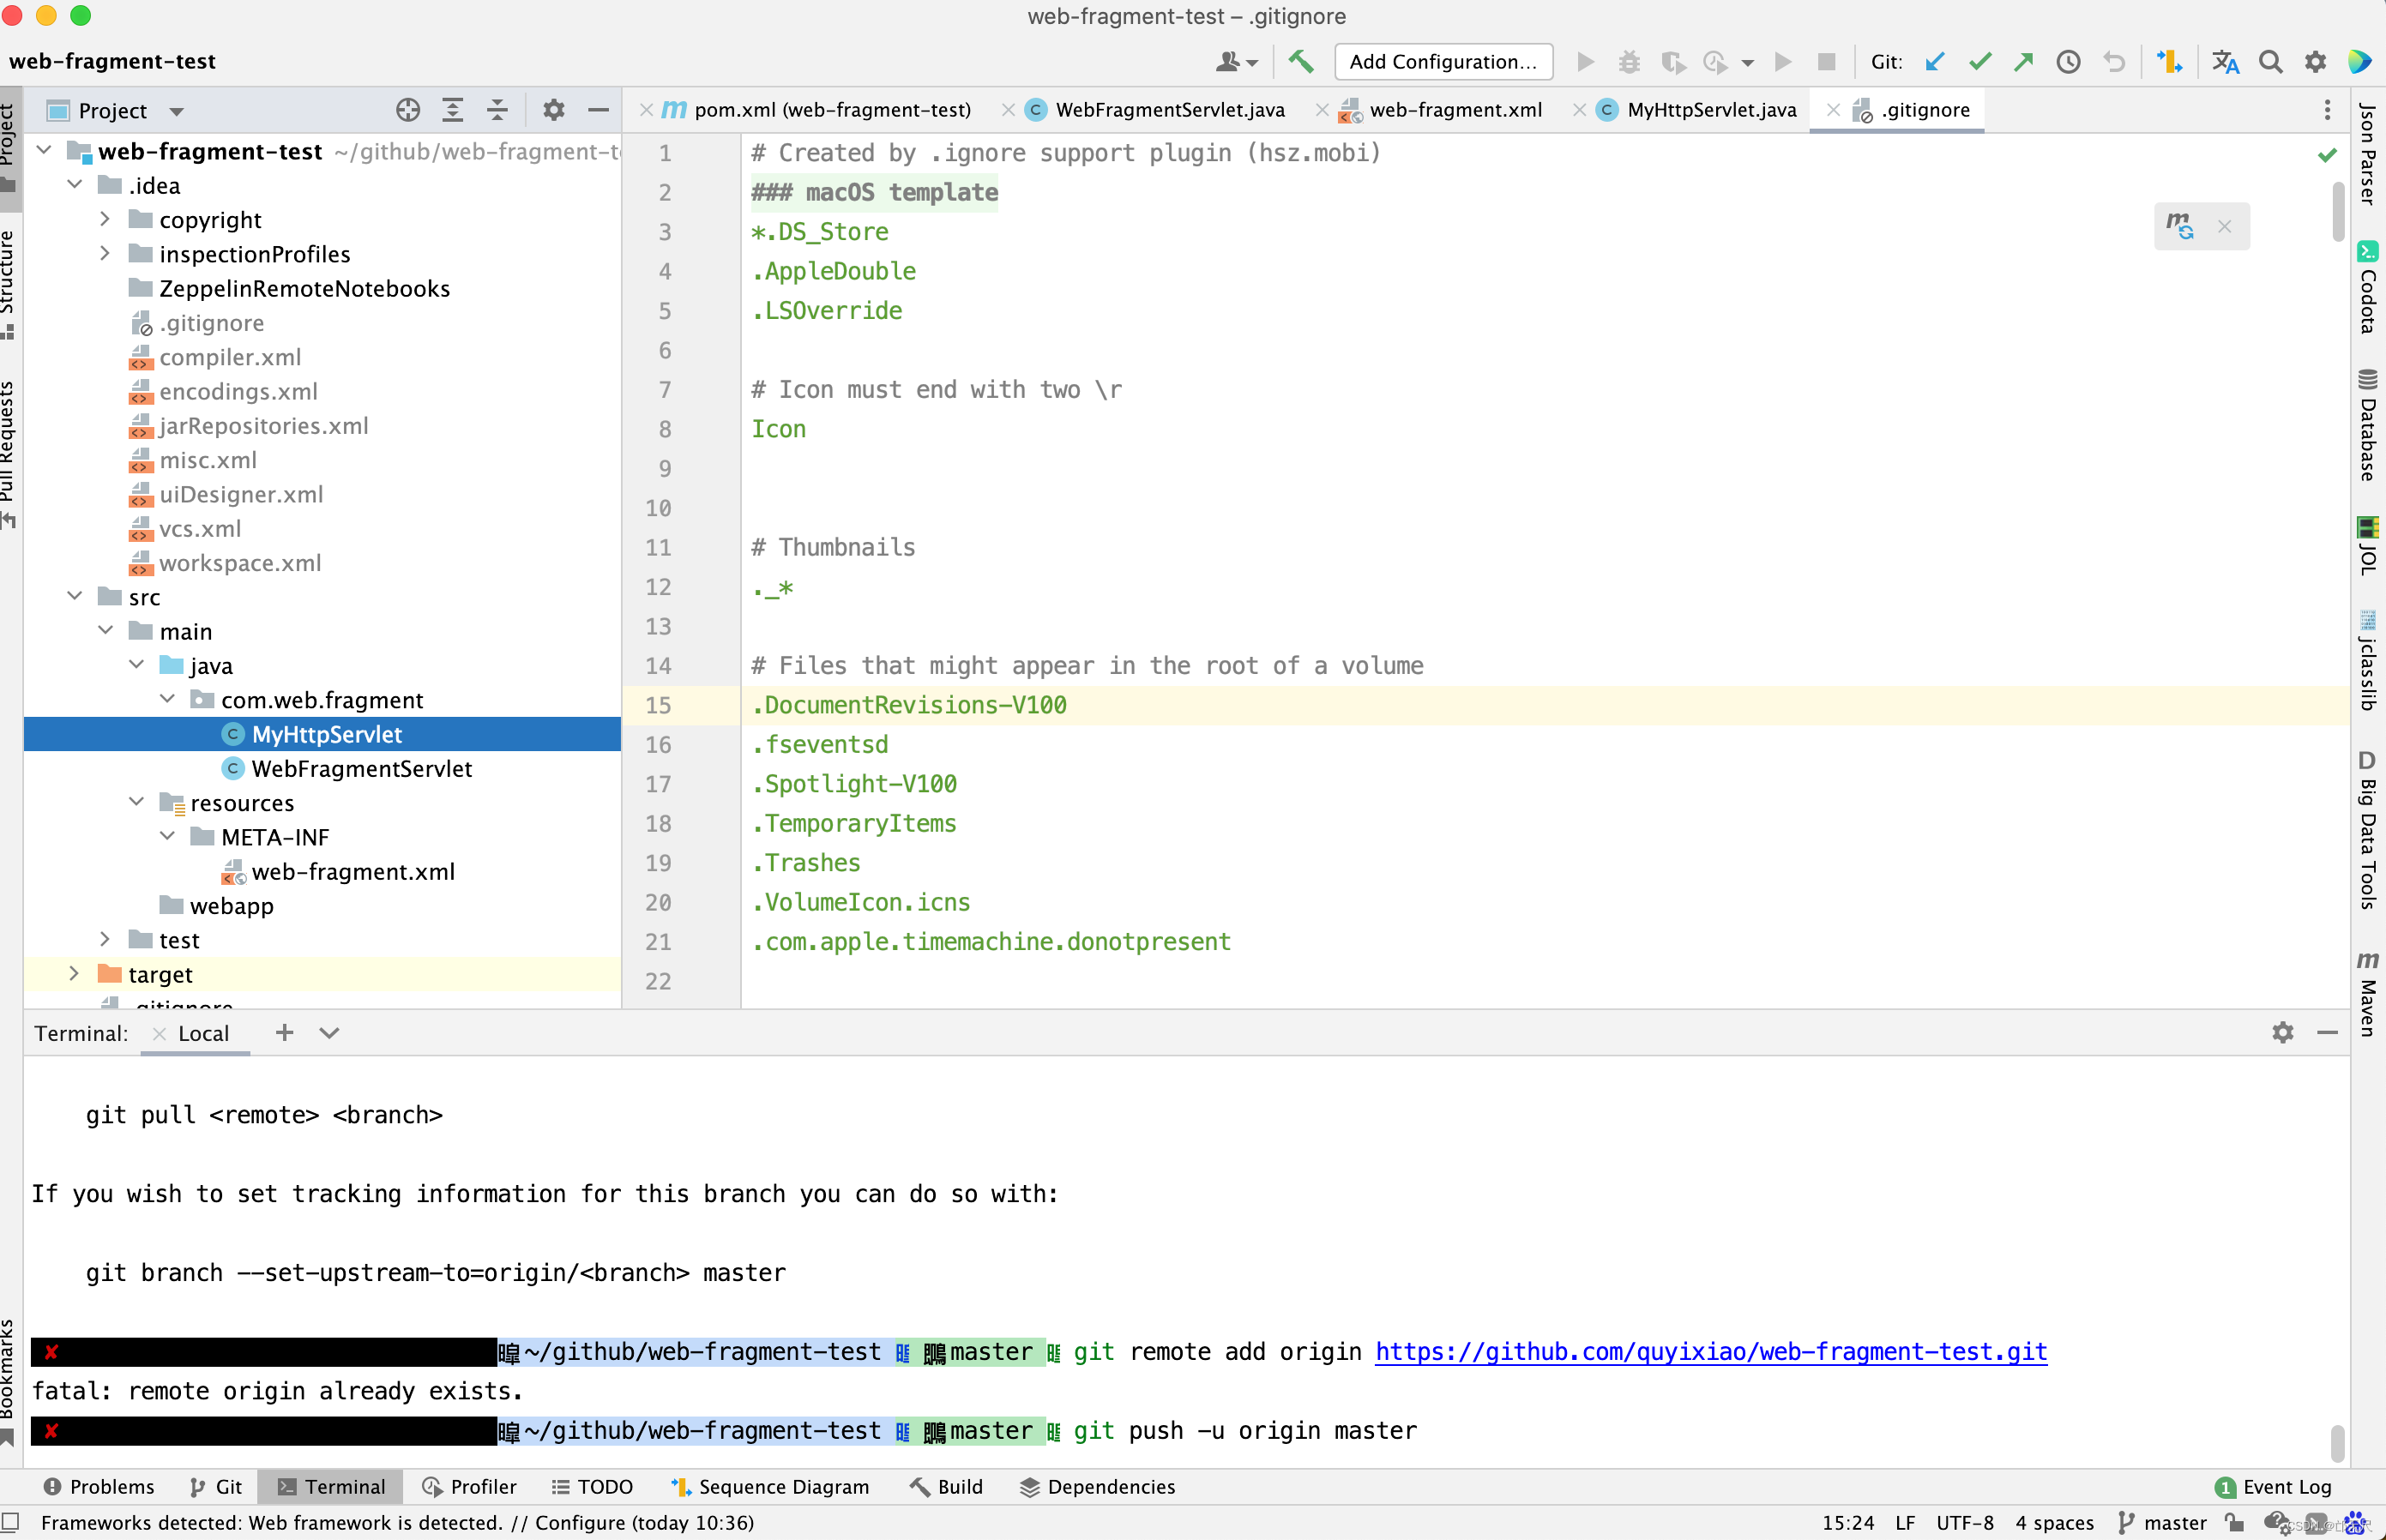The width and height of the screenshot is (2386, 1540).
Task: Open the Project view dropdown
Action: [x=177, y=111]
